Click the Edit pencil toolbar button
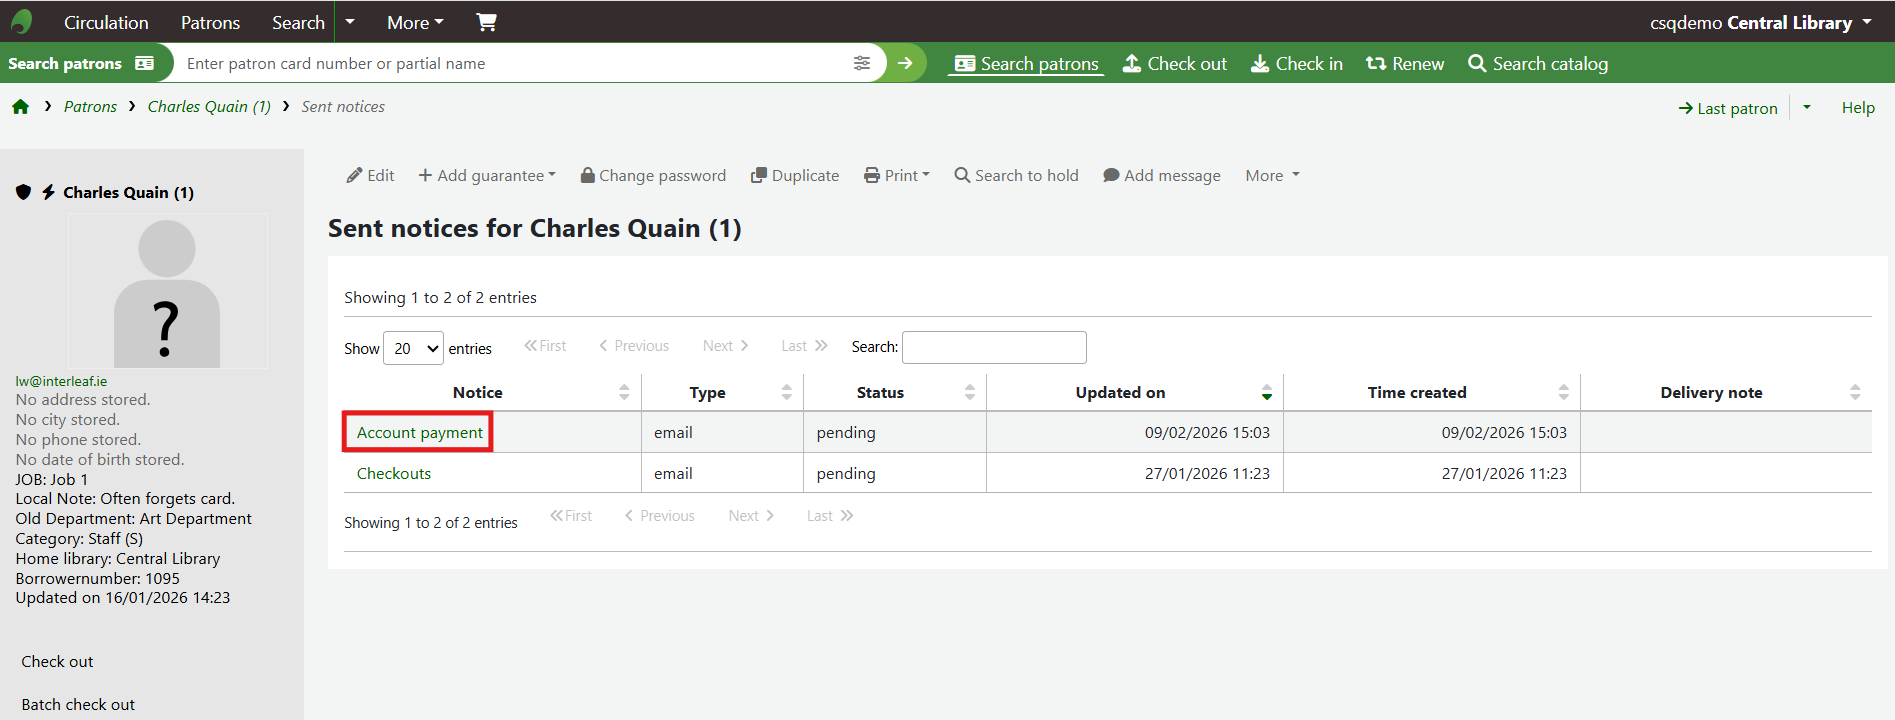Viewport: 1895px width, 720px height. [x=370, y=175]
